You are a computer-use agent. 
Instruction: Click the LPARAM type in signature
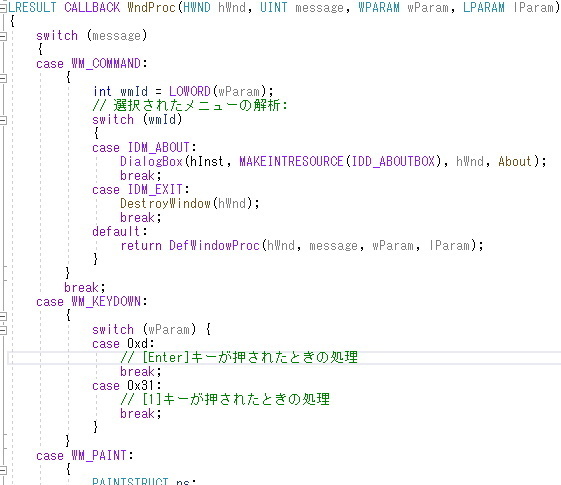[x=484, y=8]
